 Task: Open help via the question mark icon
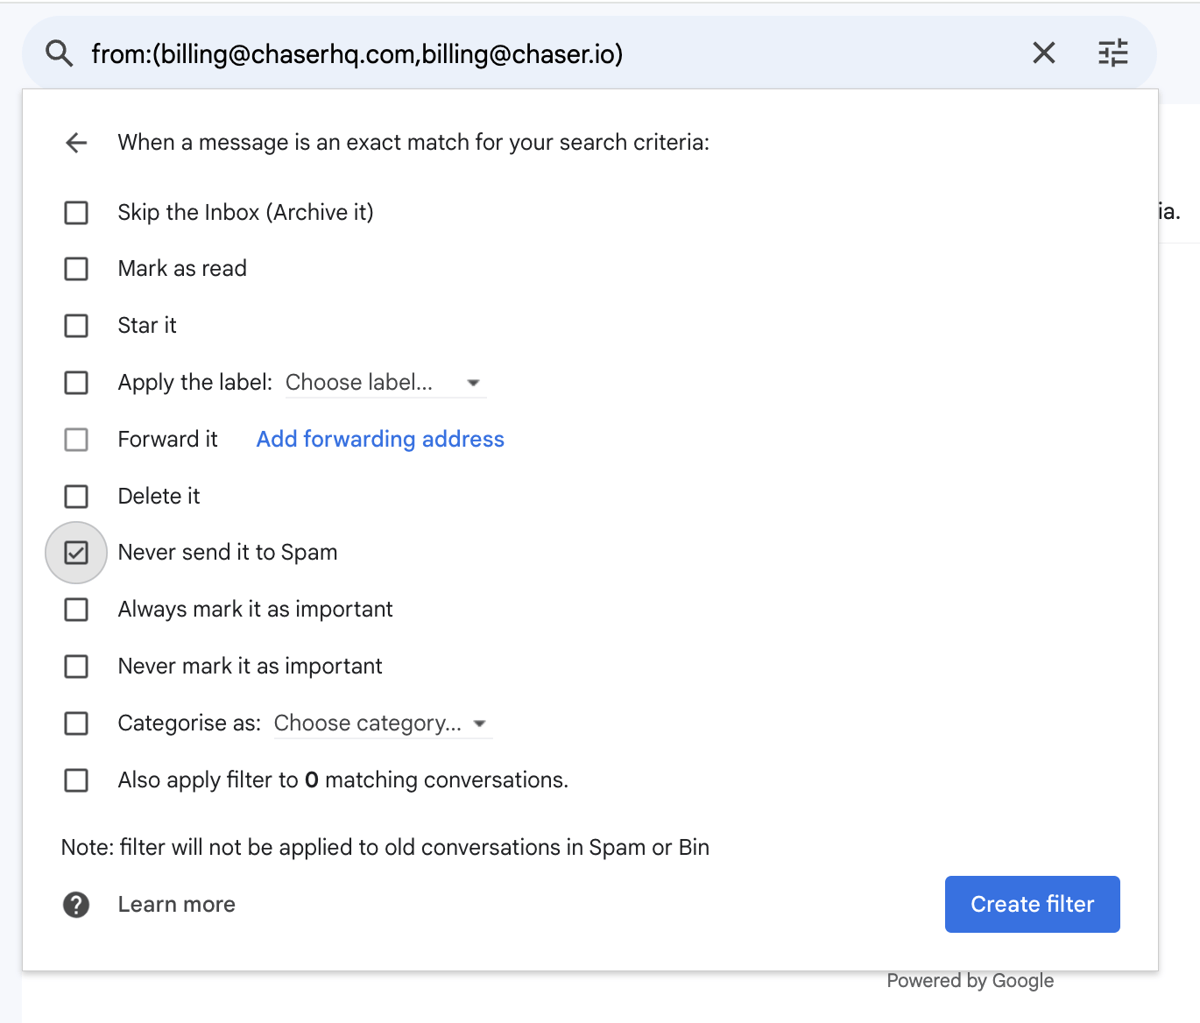pyautogui.click(x=76, y=904)
